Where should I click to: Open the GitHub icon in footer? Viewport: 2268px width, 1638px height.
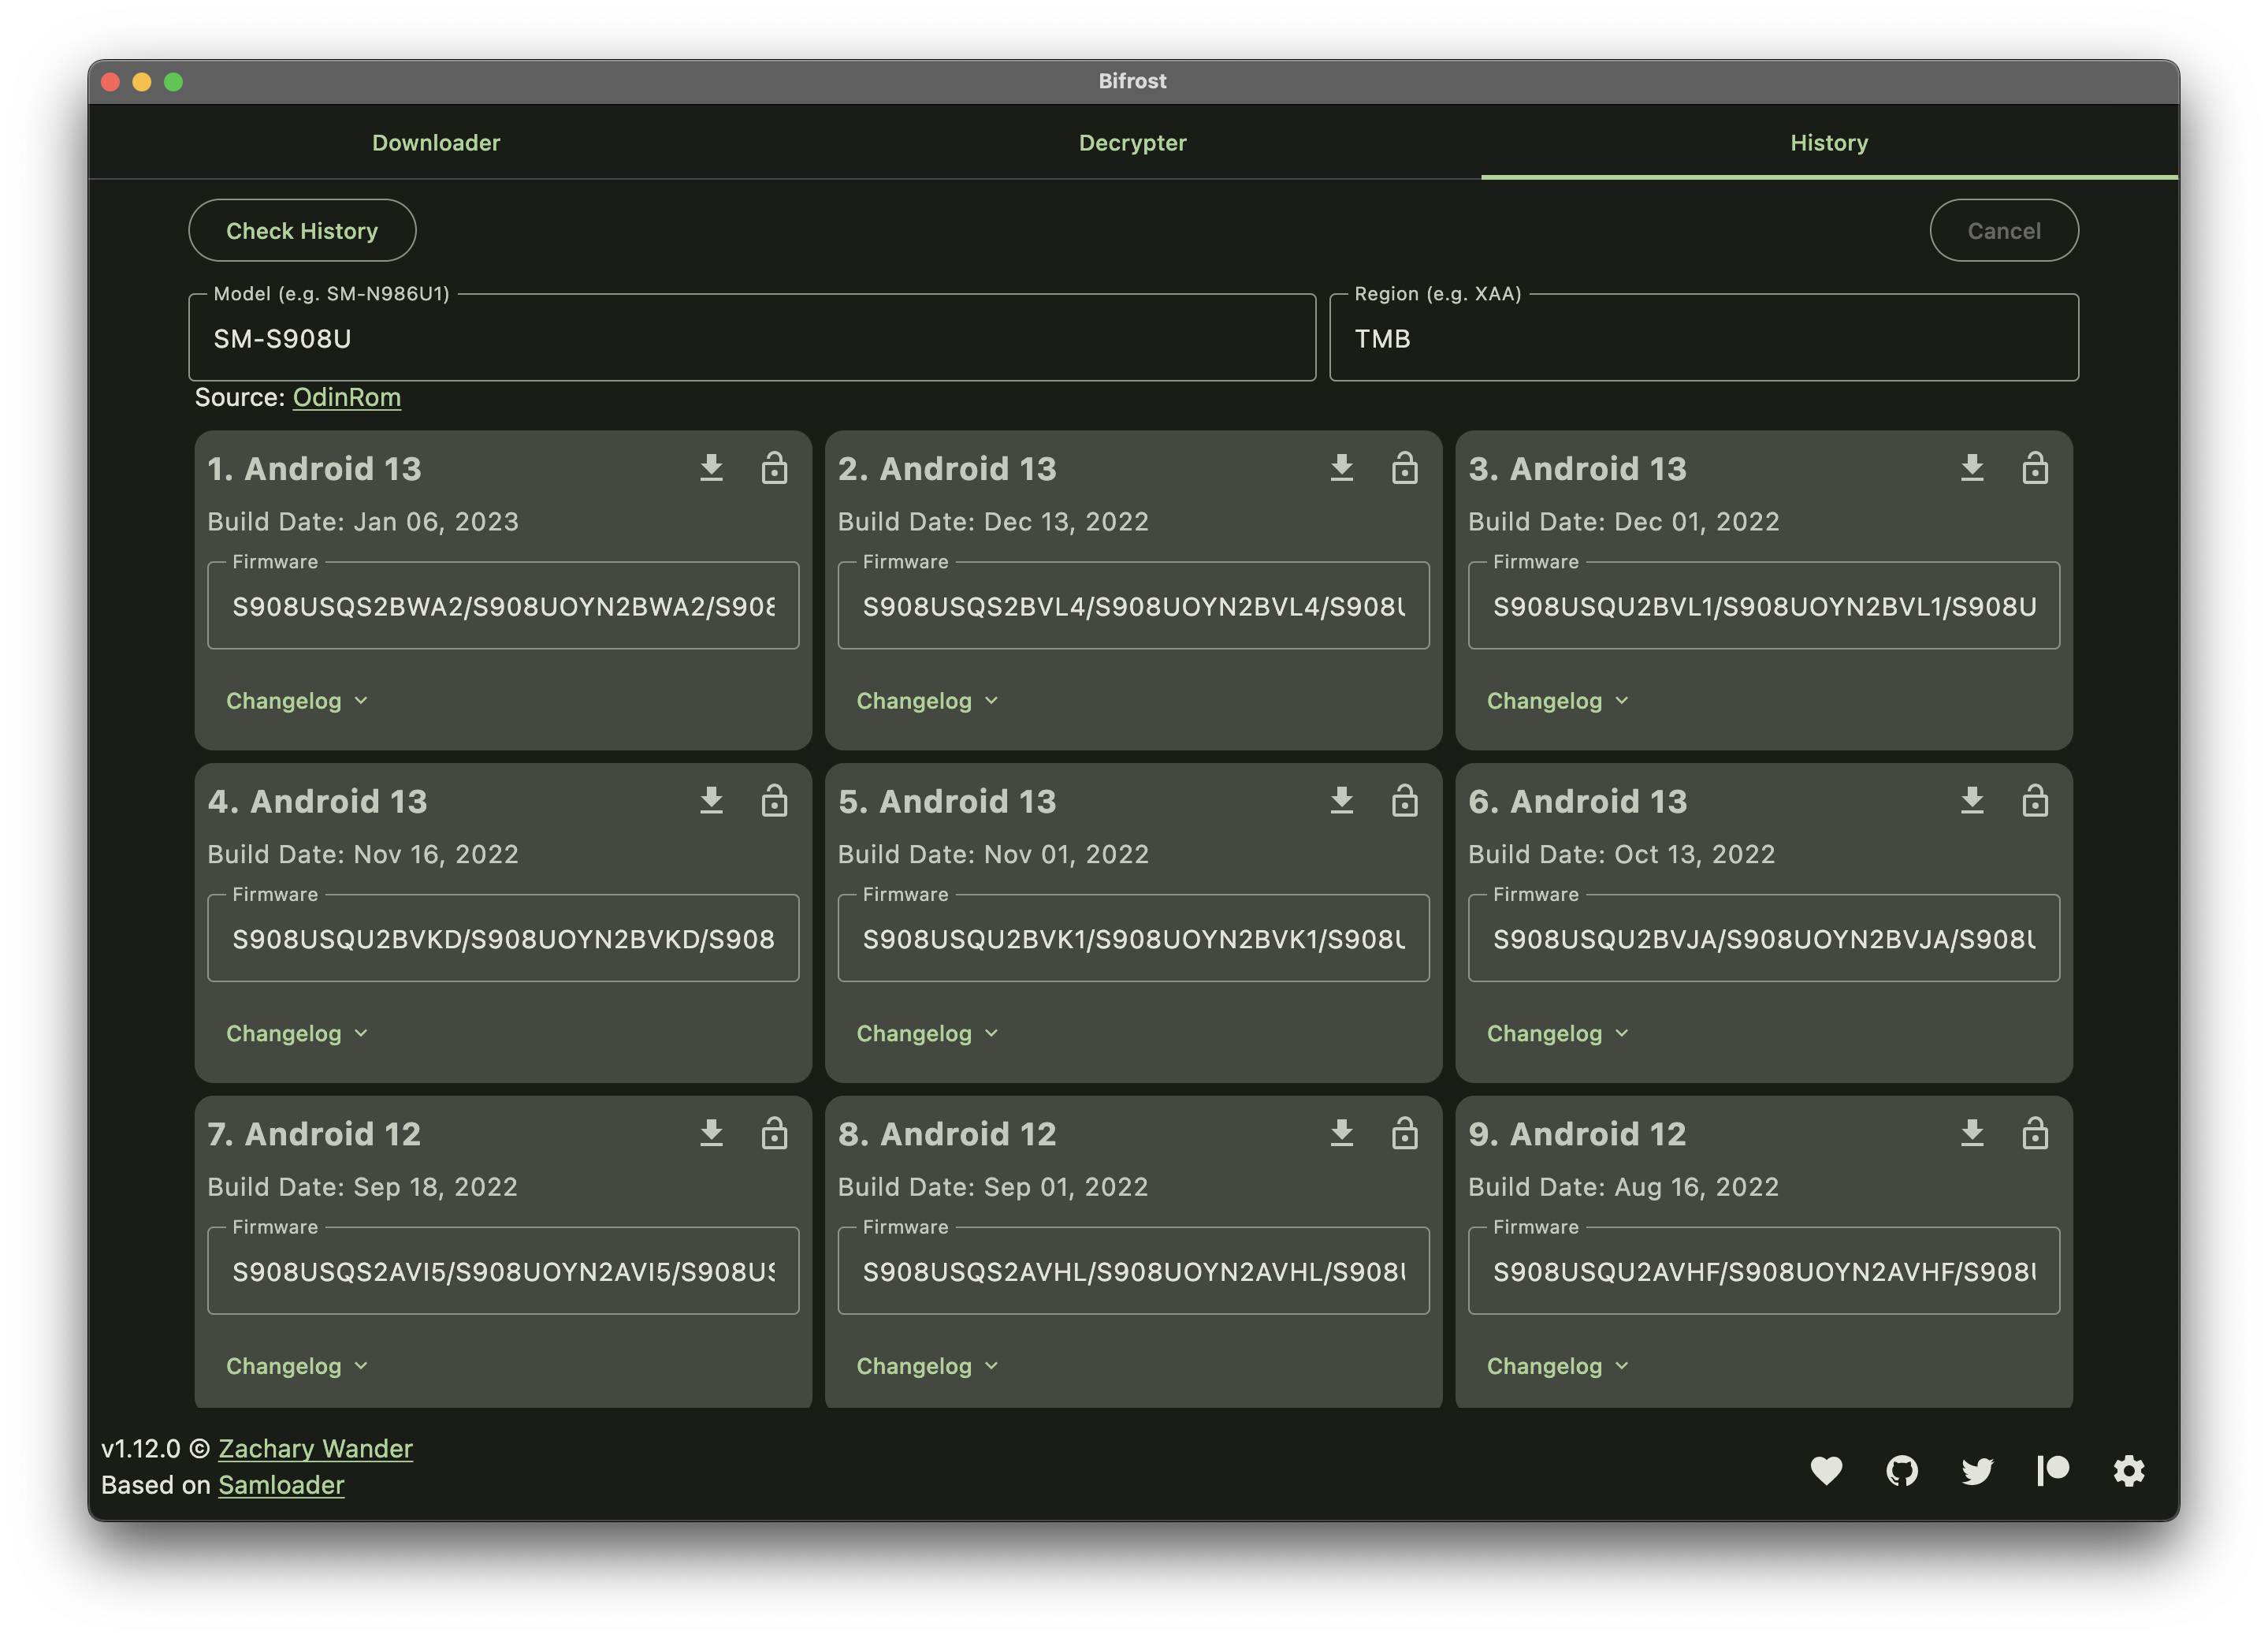pos(1902,1470)
